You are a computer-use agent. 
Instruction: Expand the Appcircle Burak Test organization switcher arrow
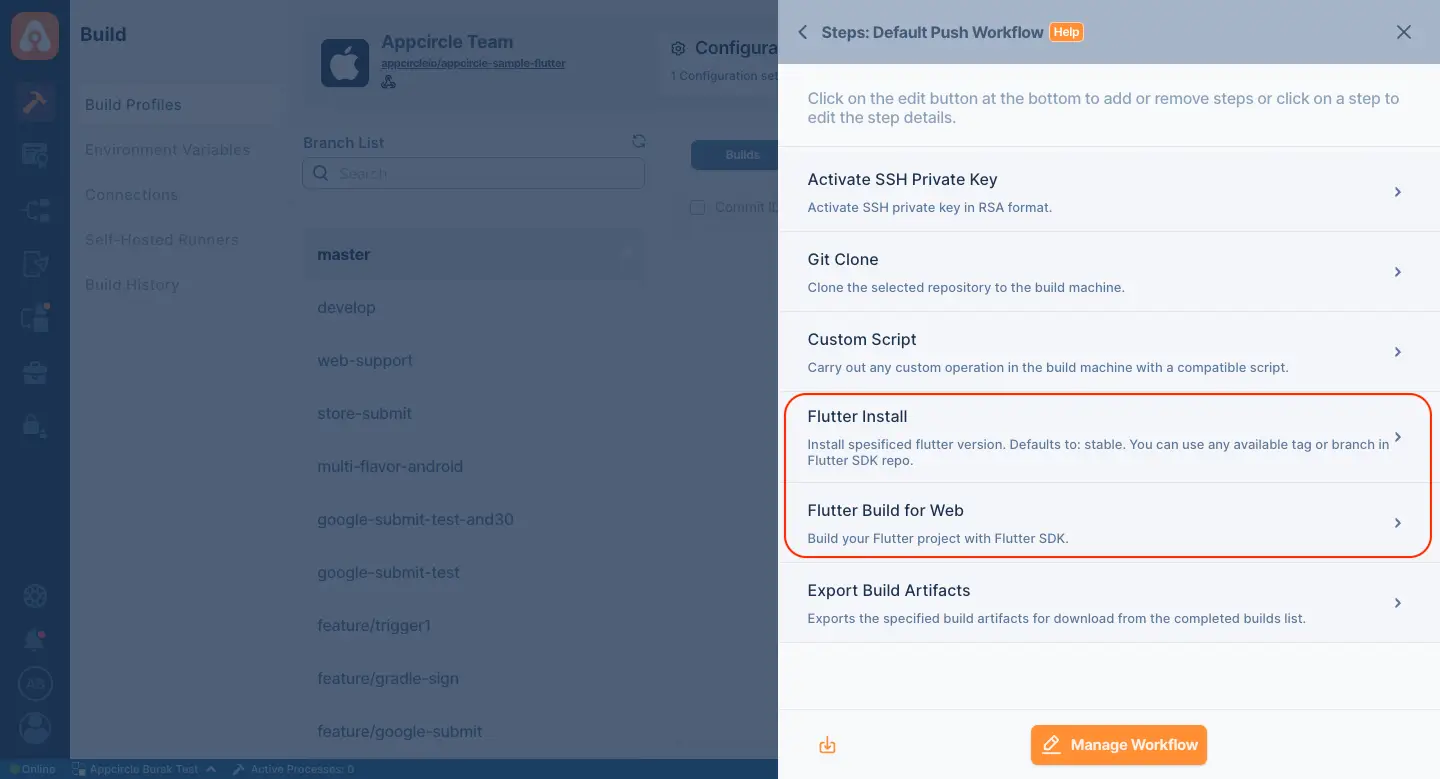[x=211, y=769]
